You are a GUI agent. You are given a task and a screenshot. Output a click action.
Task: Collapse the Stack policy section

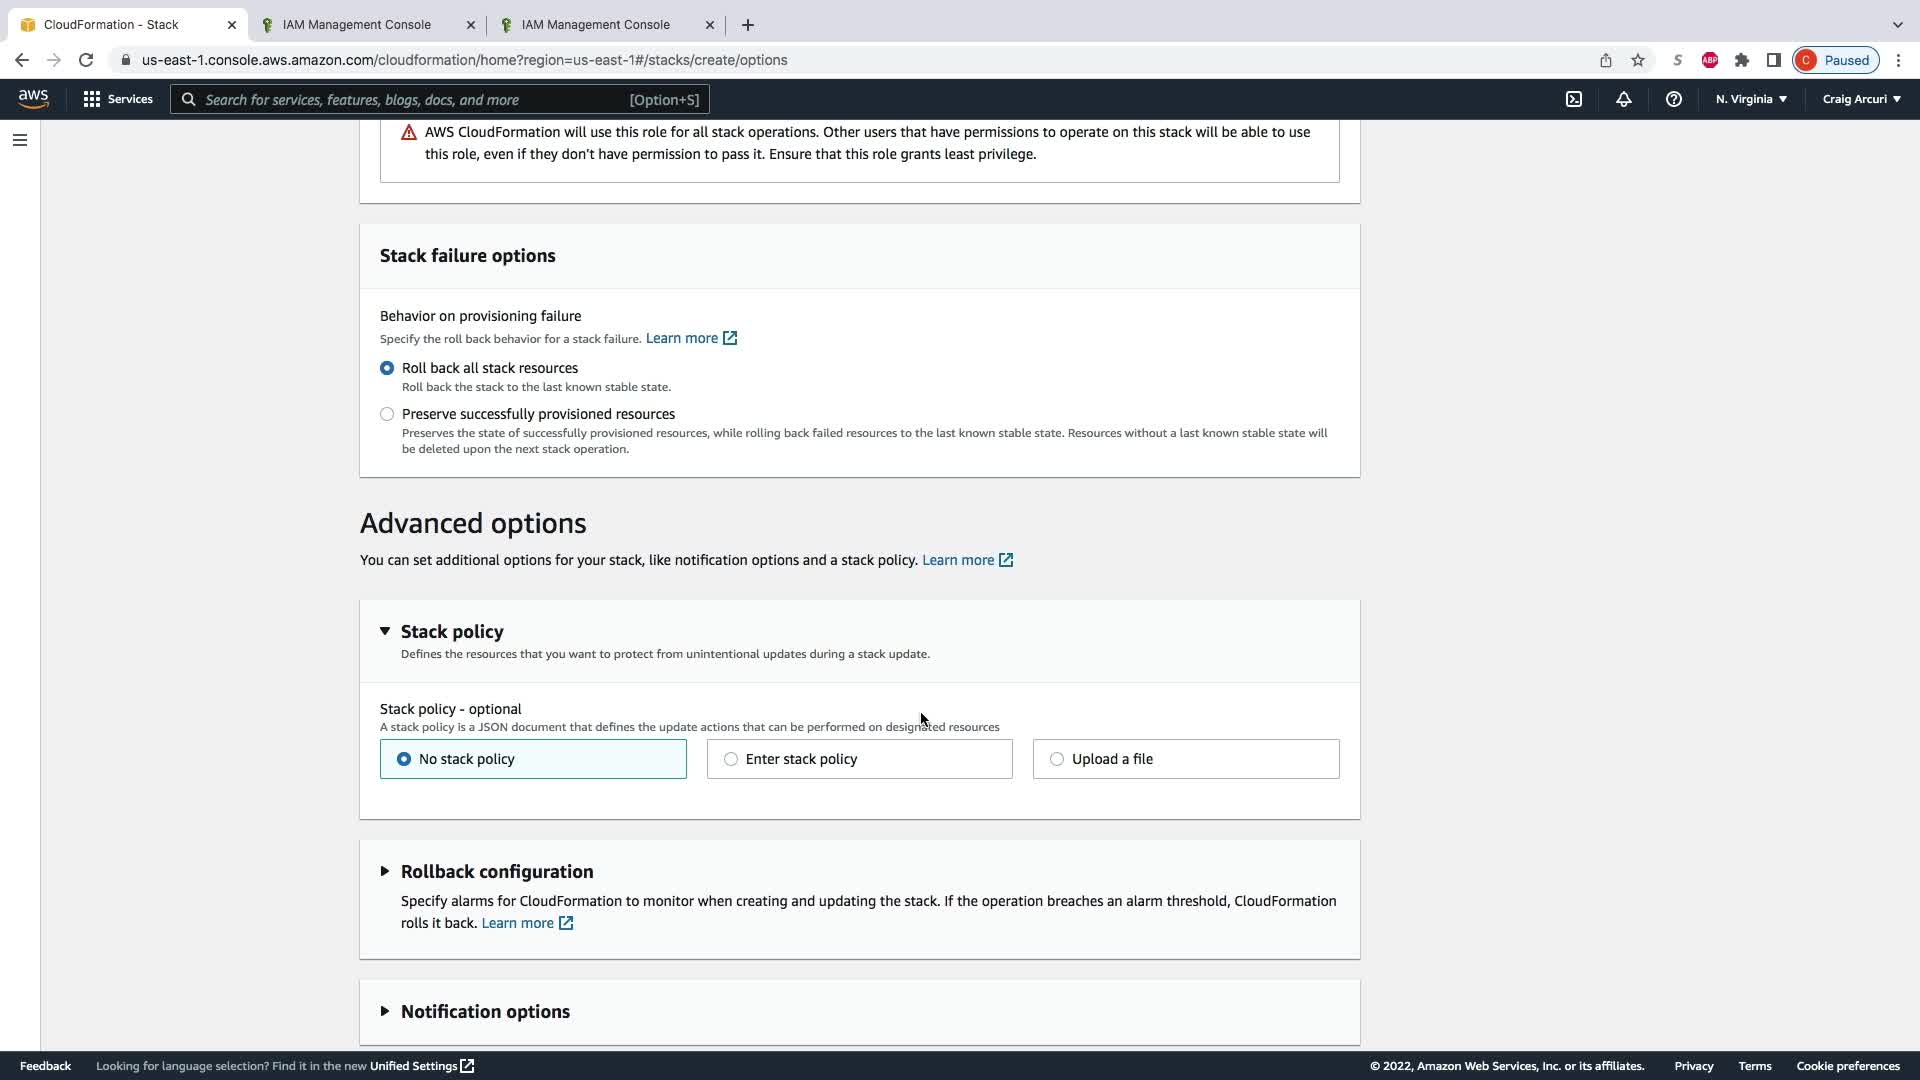coord(385,631)
